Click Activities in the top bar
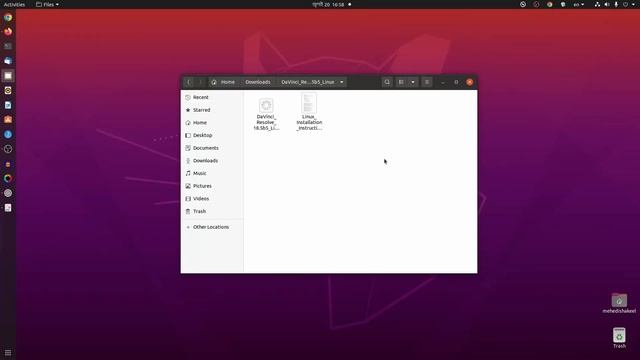This screenshot has width=640, height=360. pos(14,4)
